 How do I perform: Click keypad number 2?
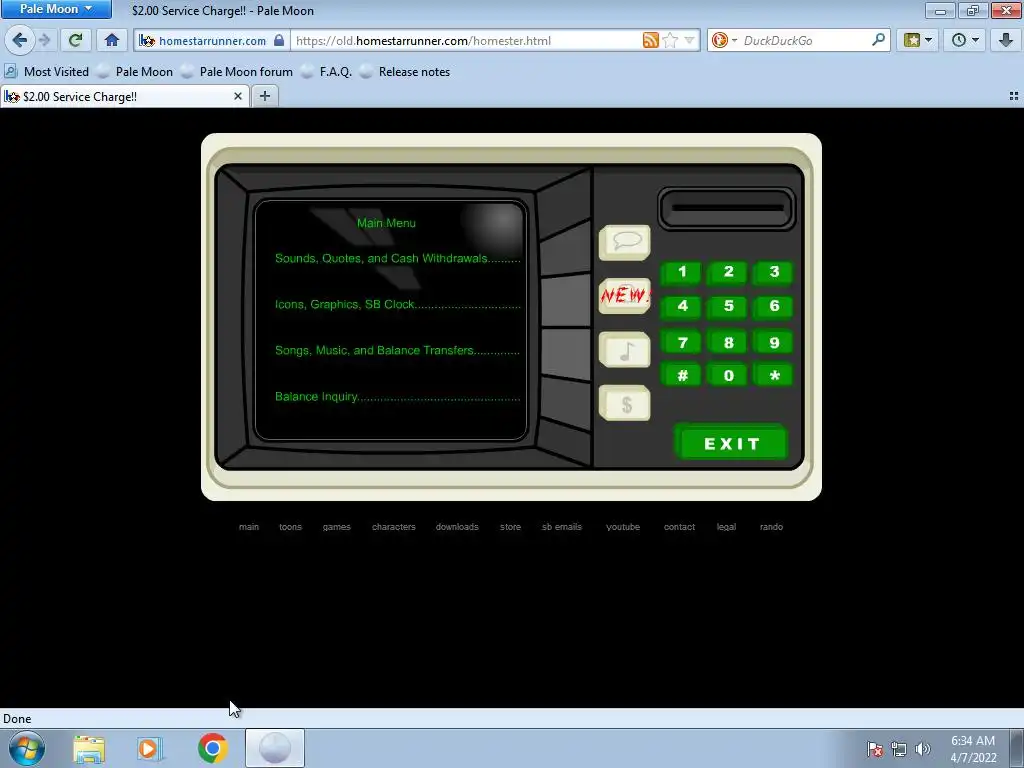coord(728,272)
